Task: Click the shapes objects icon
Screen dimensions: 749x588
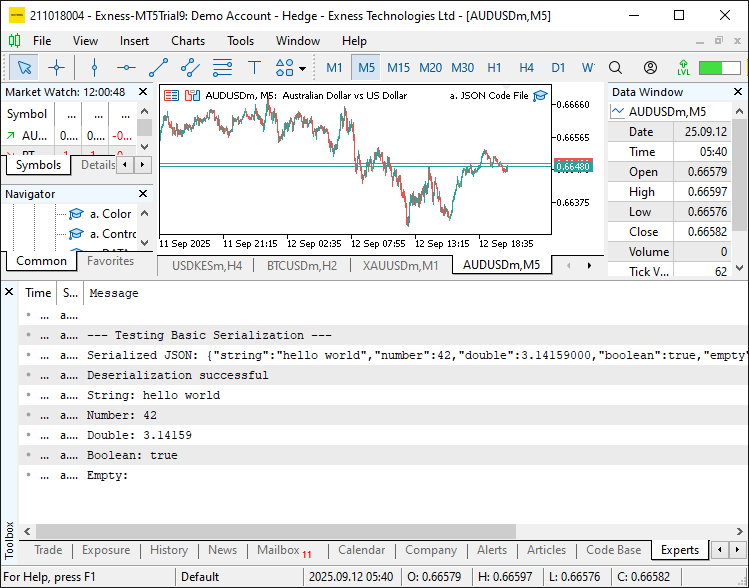Action: click(x=285, y=67)
